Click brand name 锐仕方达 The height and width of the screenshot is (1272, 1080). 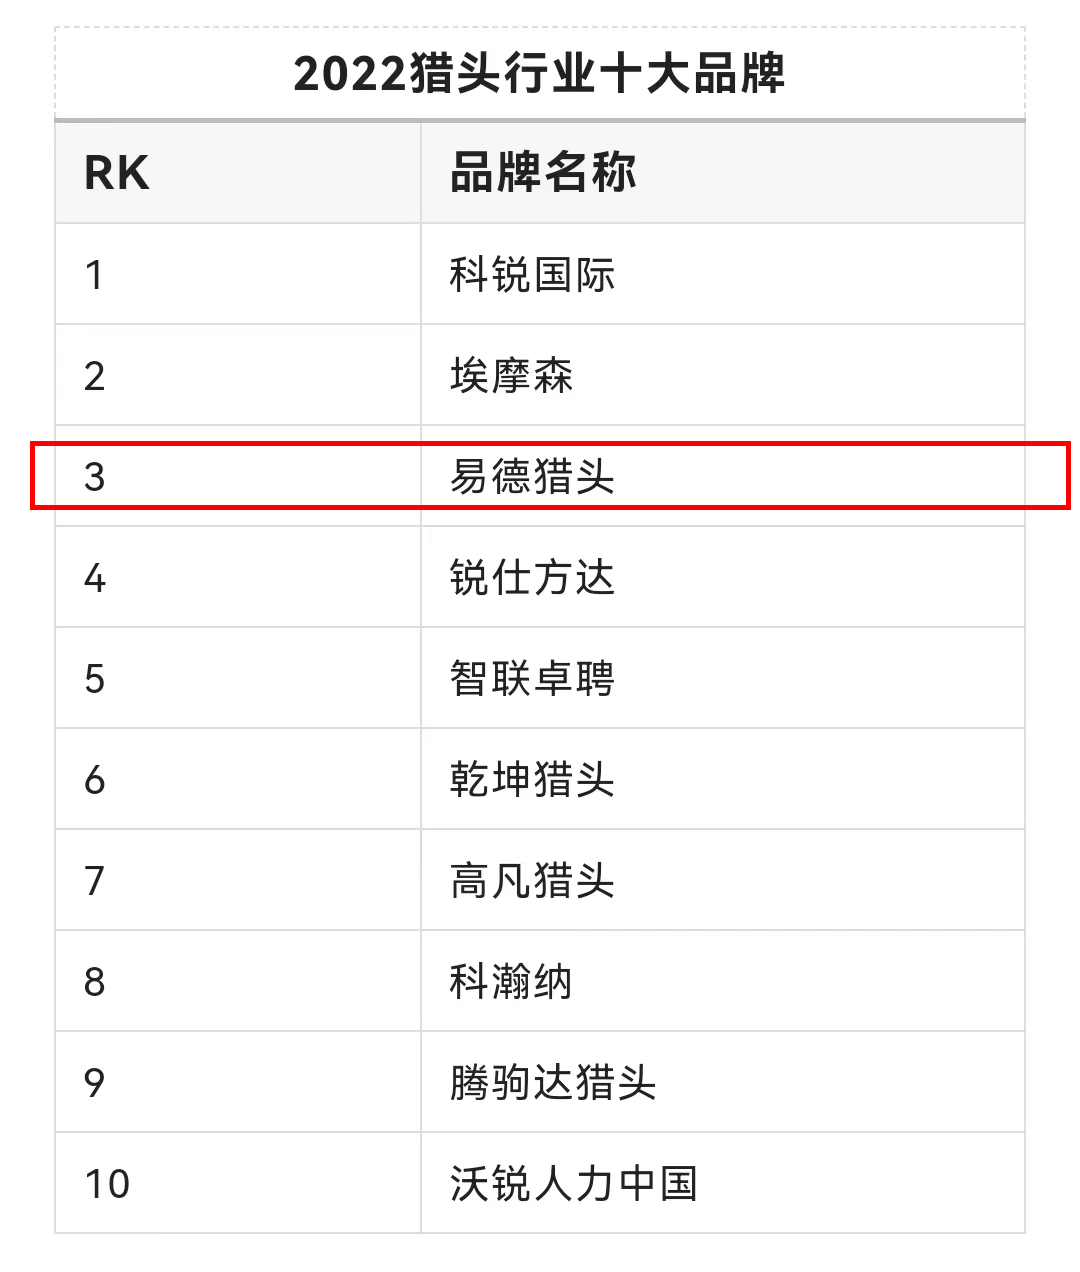coord(532,578)
